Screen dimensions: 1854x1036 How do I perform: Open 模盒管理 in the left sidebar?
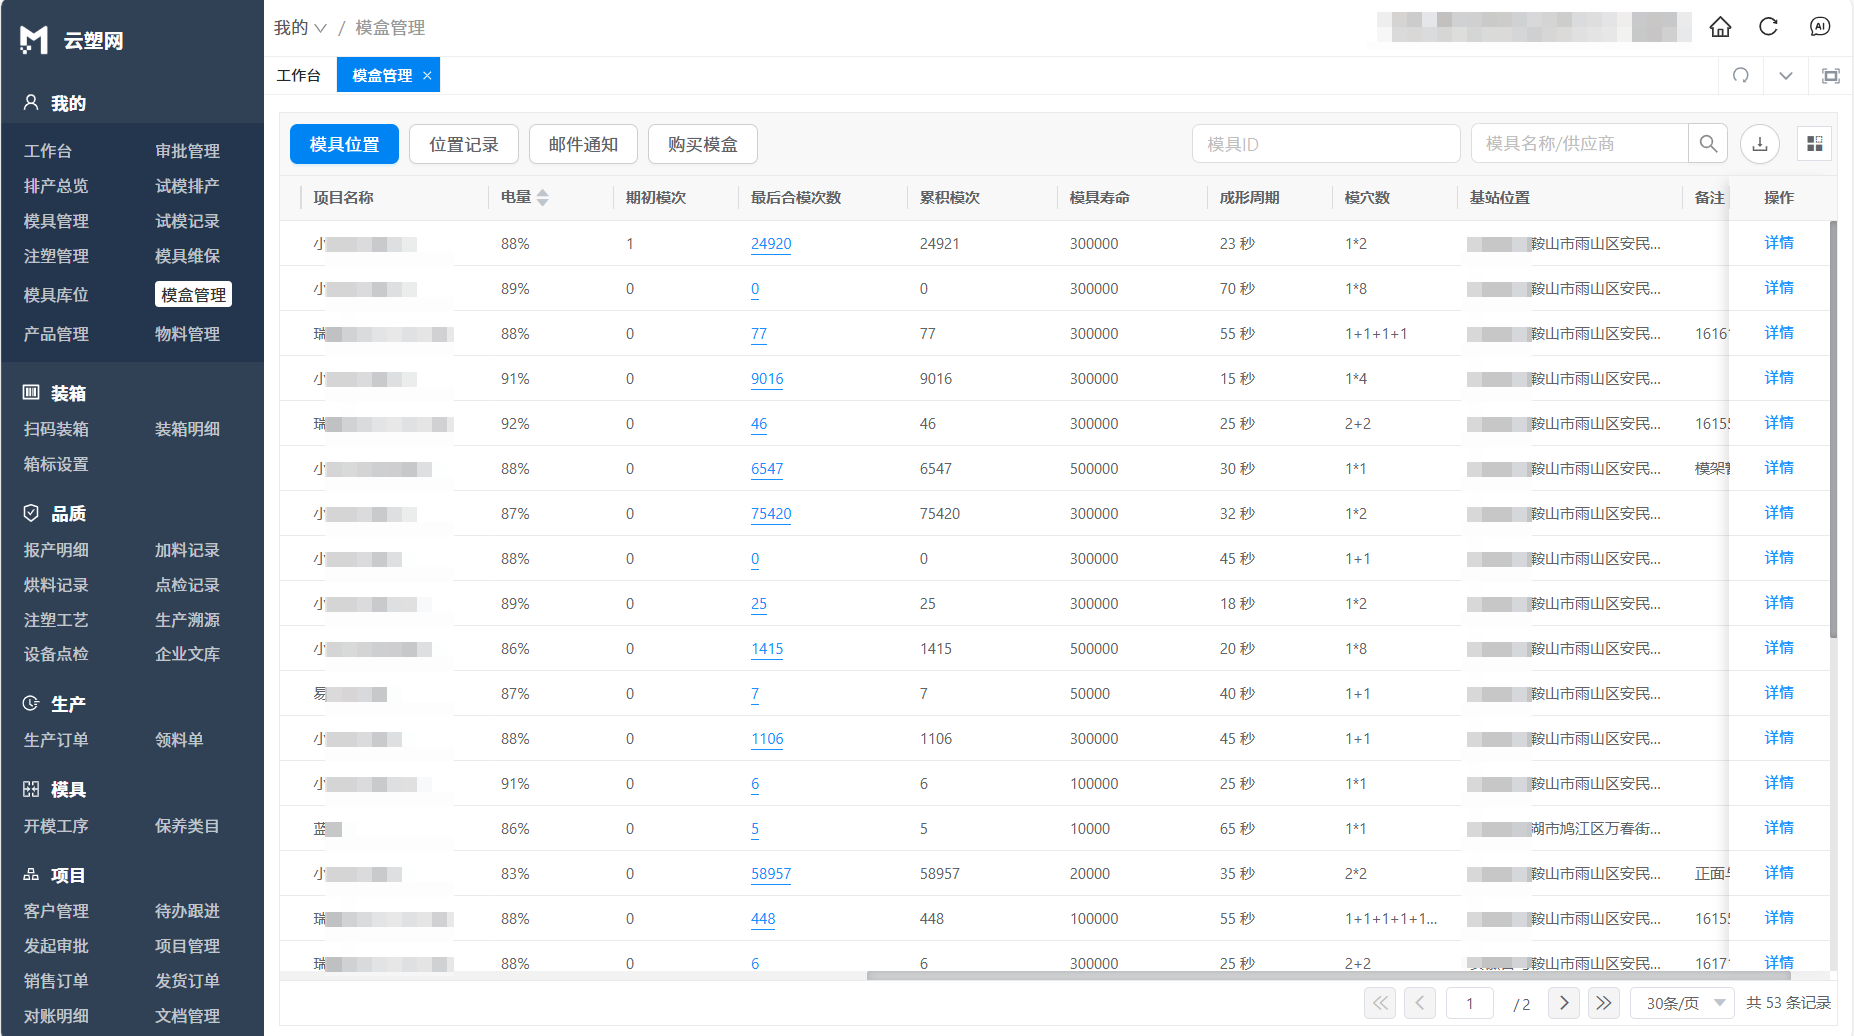pyautogui.click(x=192, y=293)
